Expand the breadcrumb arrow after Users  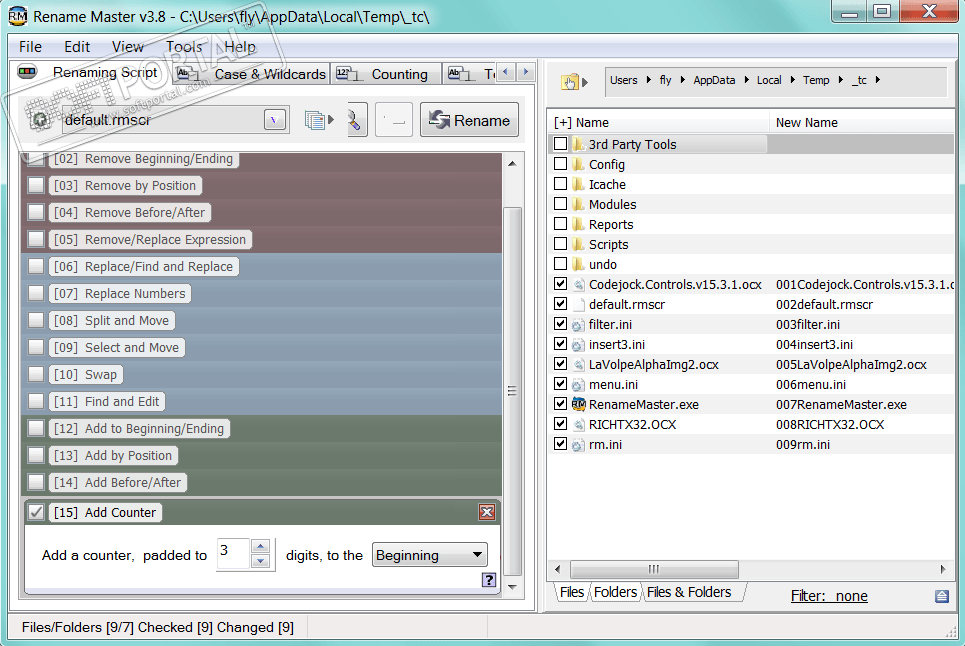tap(649, 80)
